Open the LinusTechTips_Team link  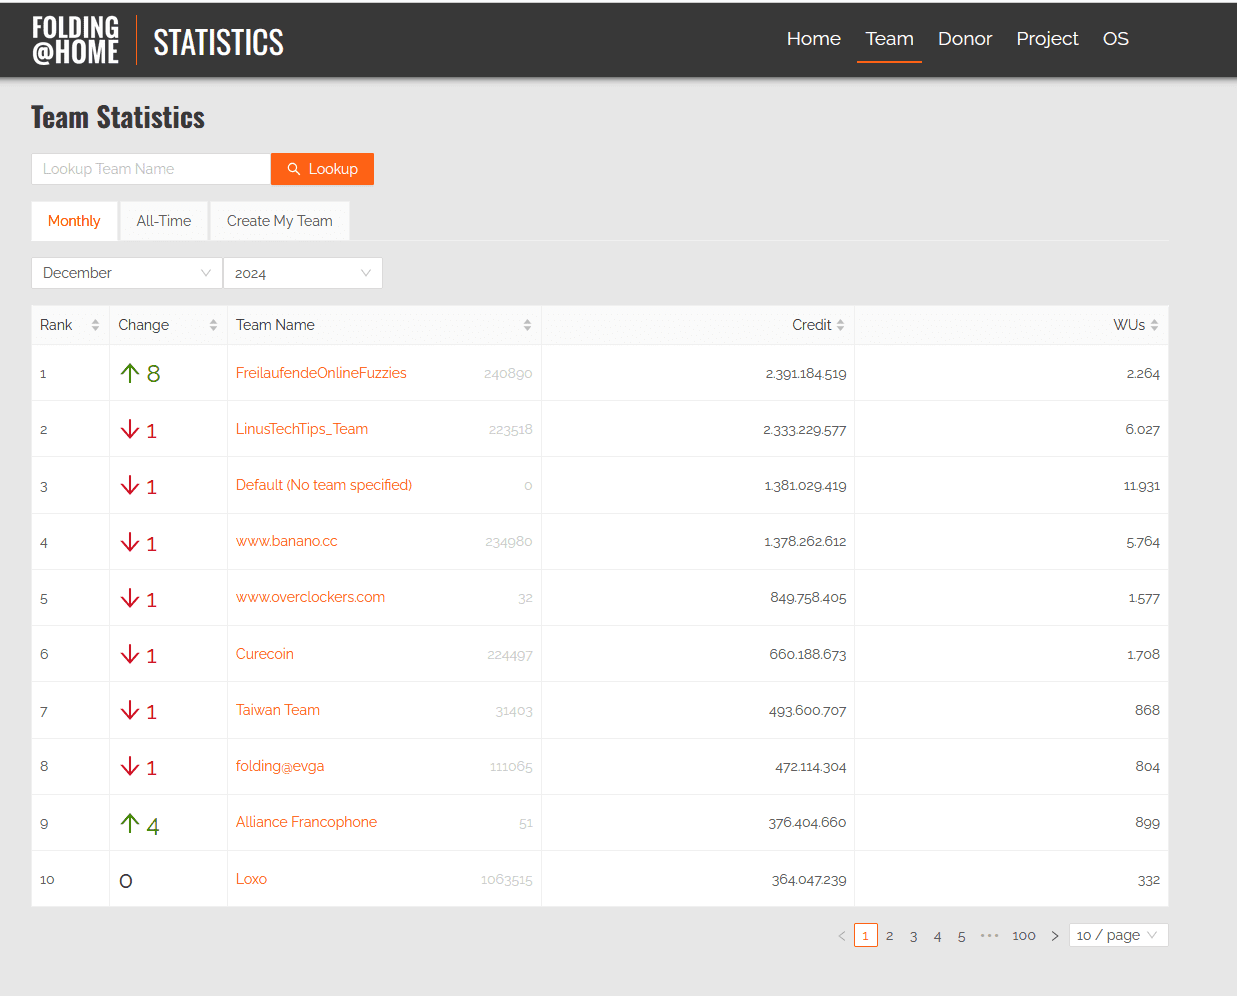pos(302,429)
